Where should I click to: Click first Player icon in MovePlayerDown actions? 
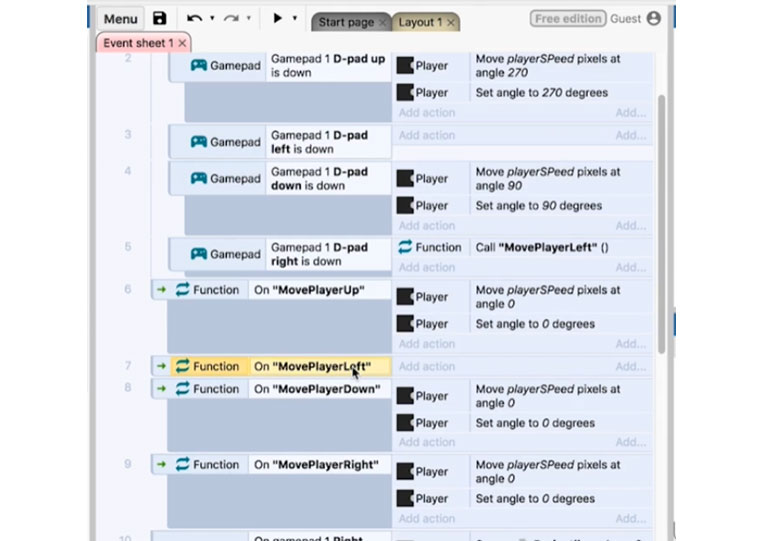click(405, 396)
